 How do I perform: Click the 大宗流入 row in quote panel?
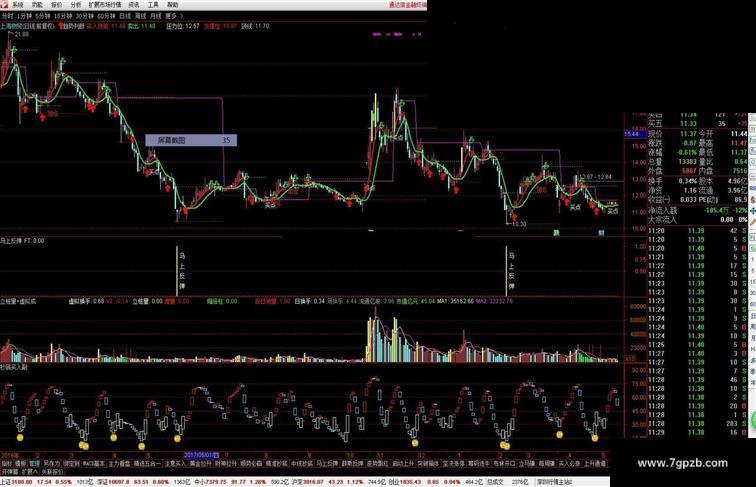(698, 219)
